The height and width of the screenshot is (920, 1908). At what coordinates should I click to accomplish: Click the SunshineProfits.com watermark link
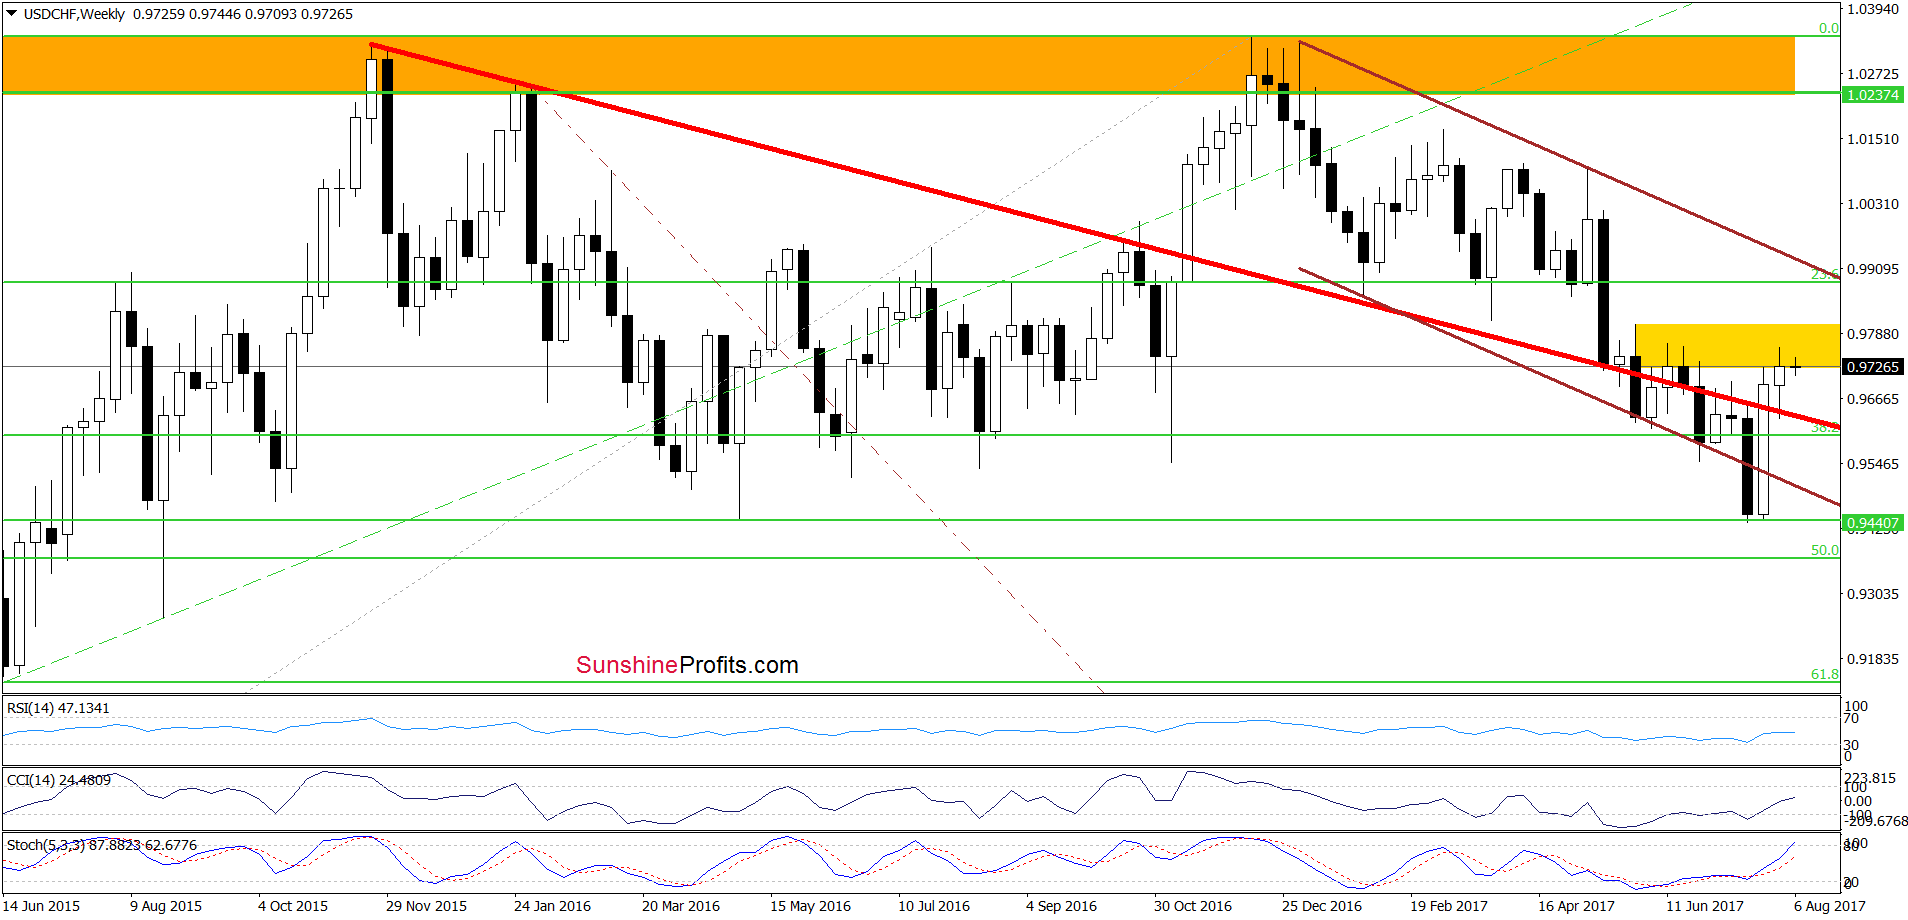coord(687,665)
